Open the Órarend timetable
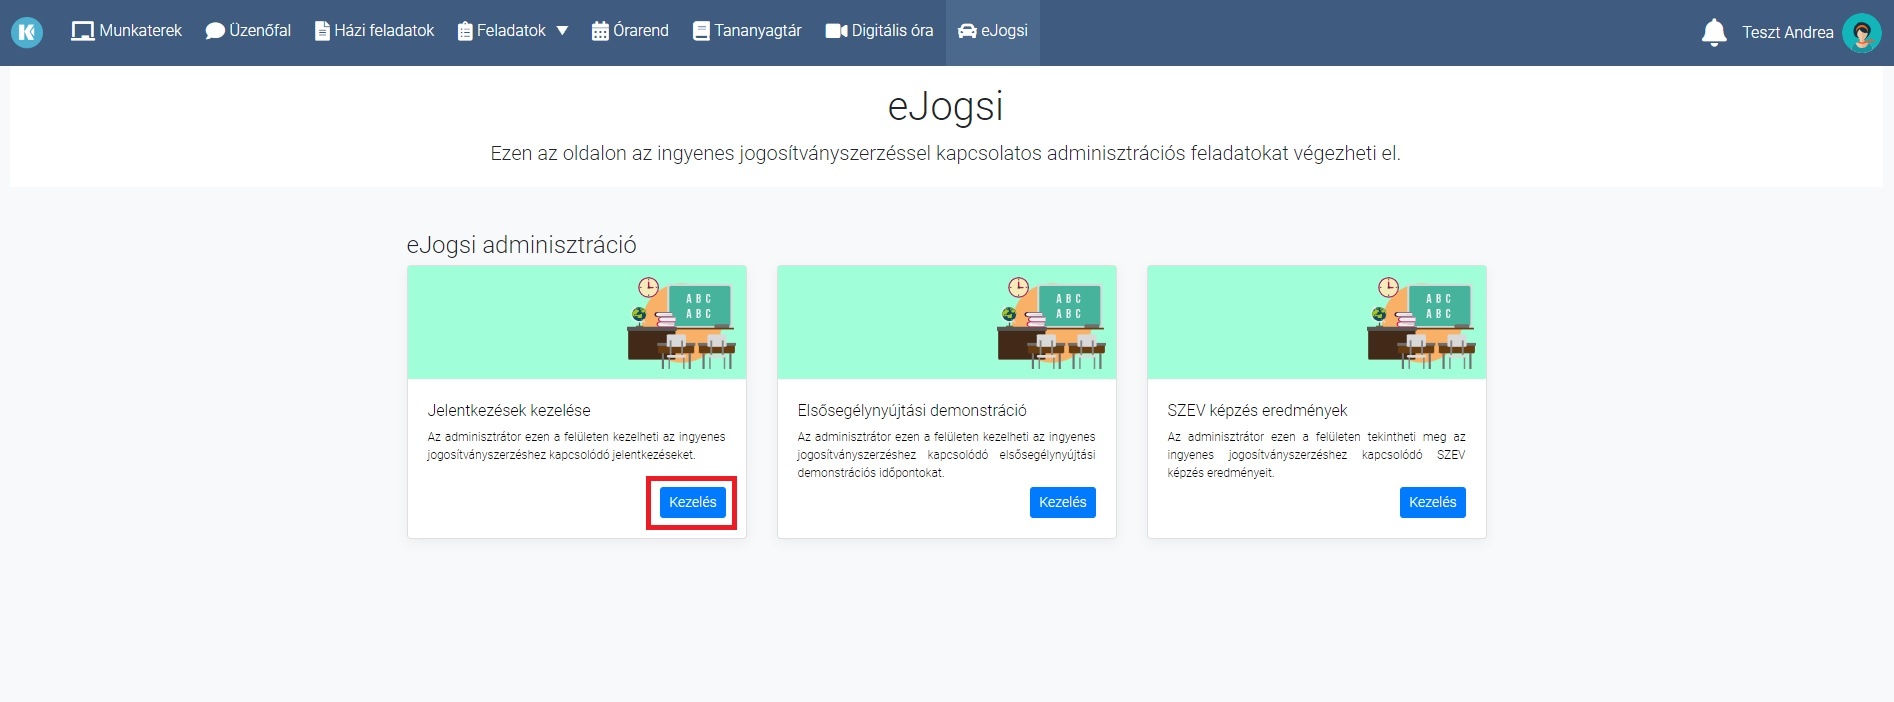The height and width of the screenshot is (702, 1894). point(630,31)
